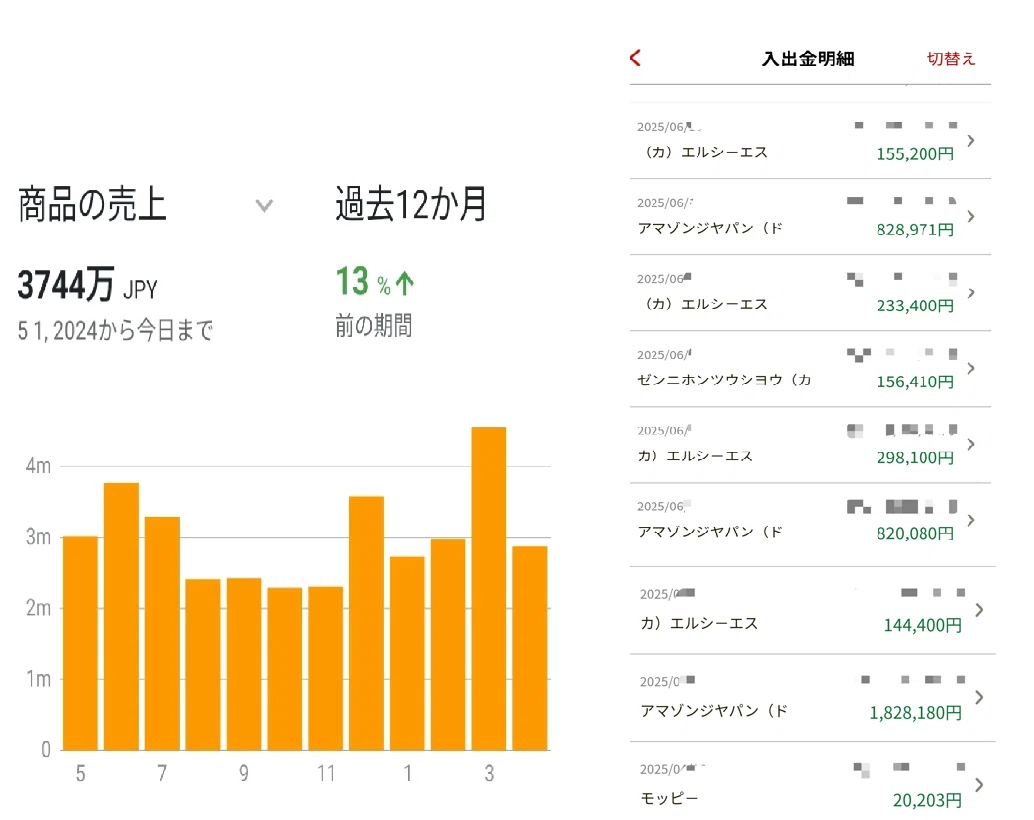Click the 155,200円 amount
Image resolution: width=1034 pixels, height=820 pixels.
coord(915,154)
